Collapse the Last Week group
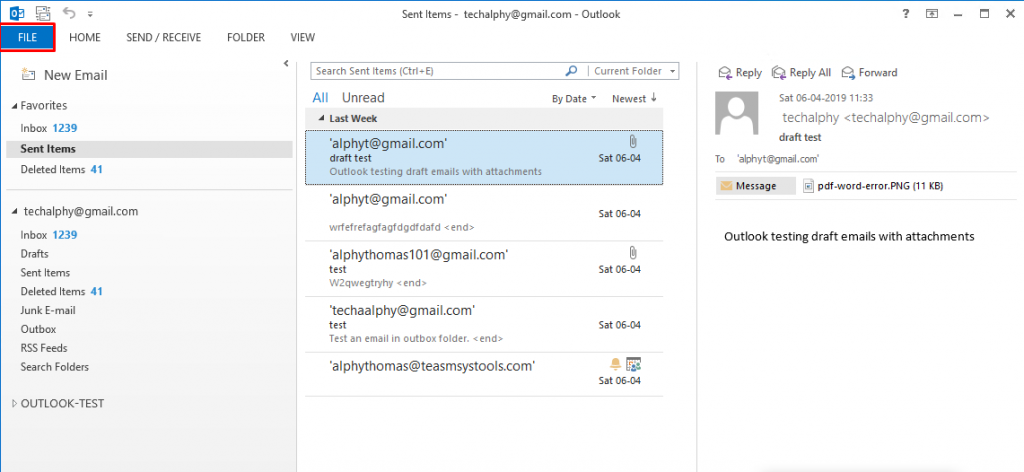The width and height of the screenshot is (1024, 472). coord(321,119)
